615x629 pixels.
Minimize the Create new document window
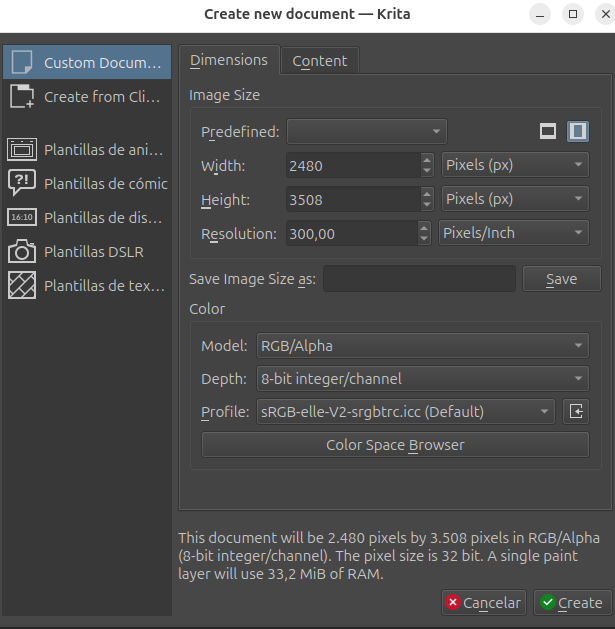pos(540,14)
